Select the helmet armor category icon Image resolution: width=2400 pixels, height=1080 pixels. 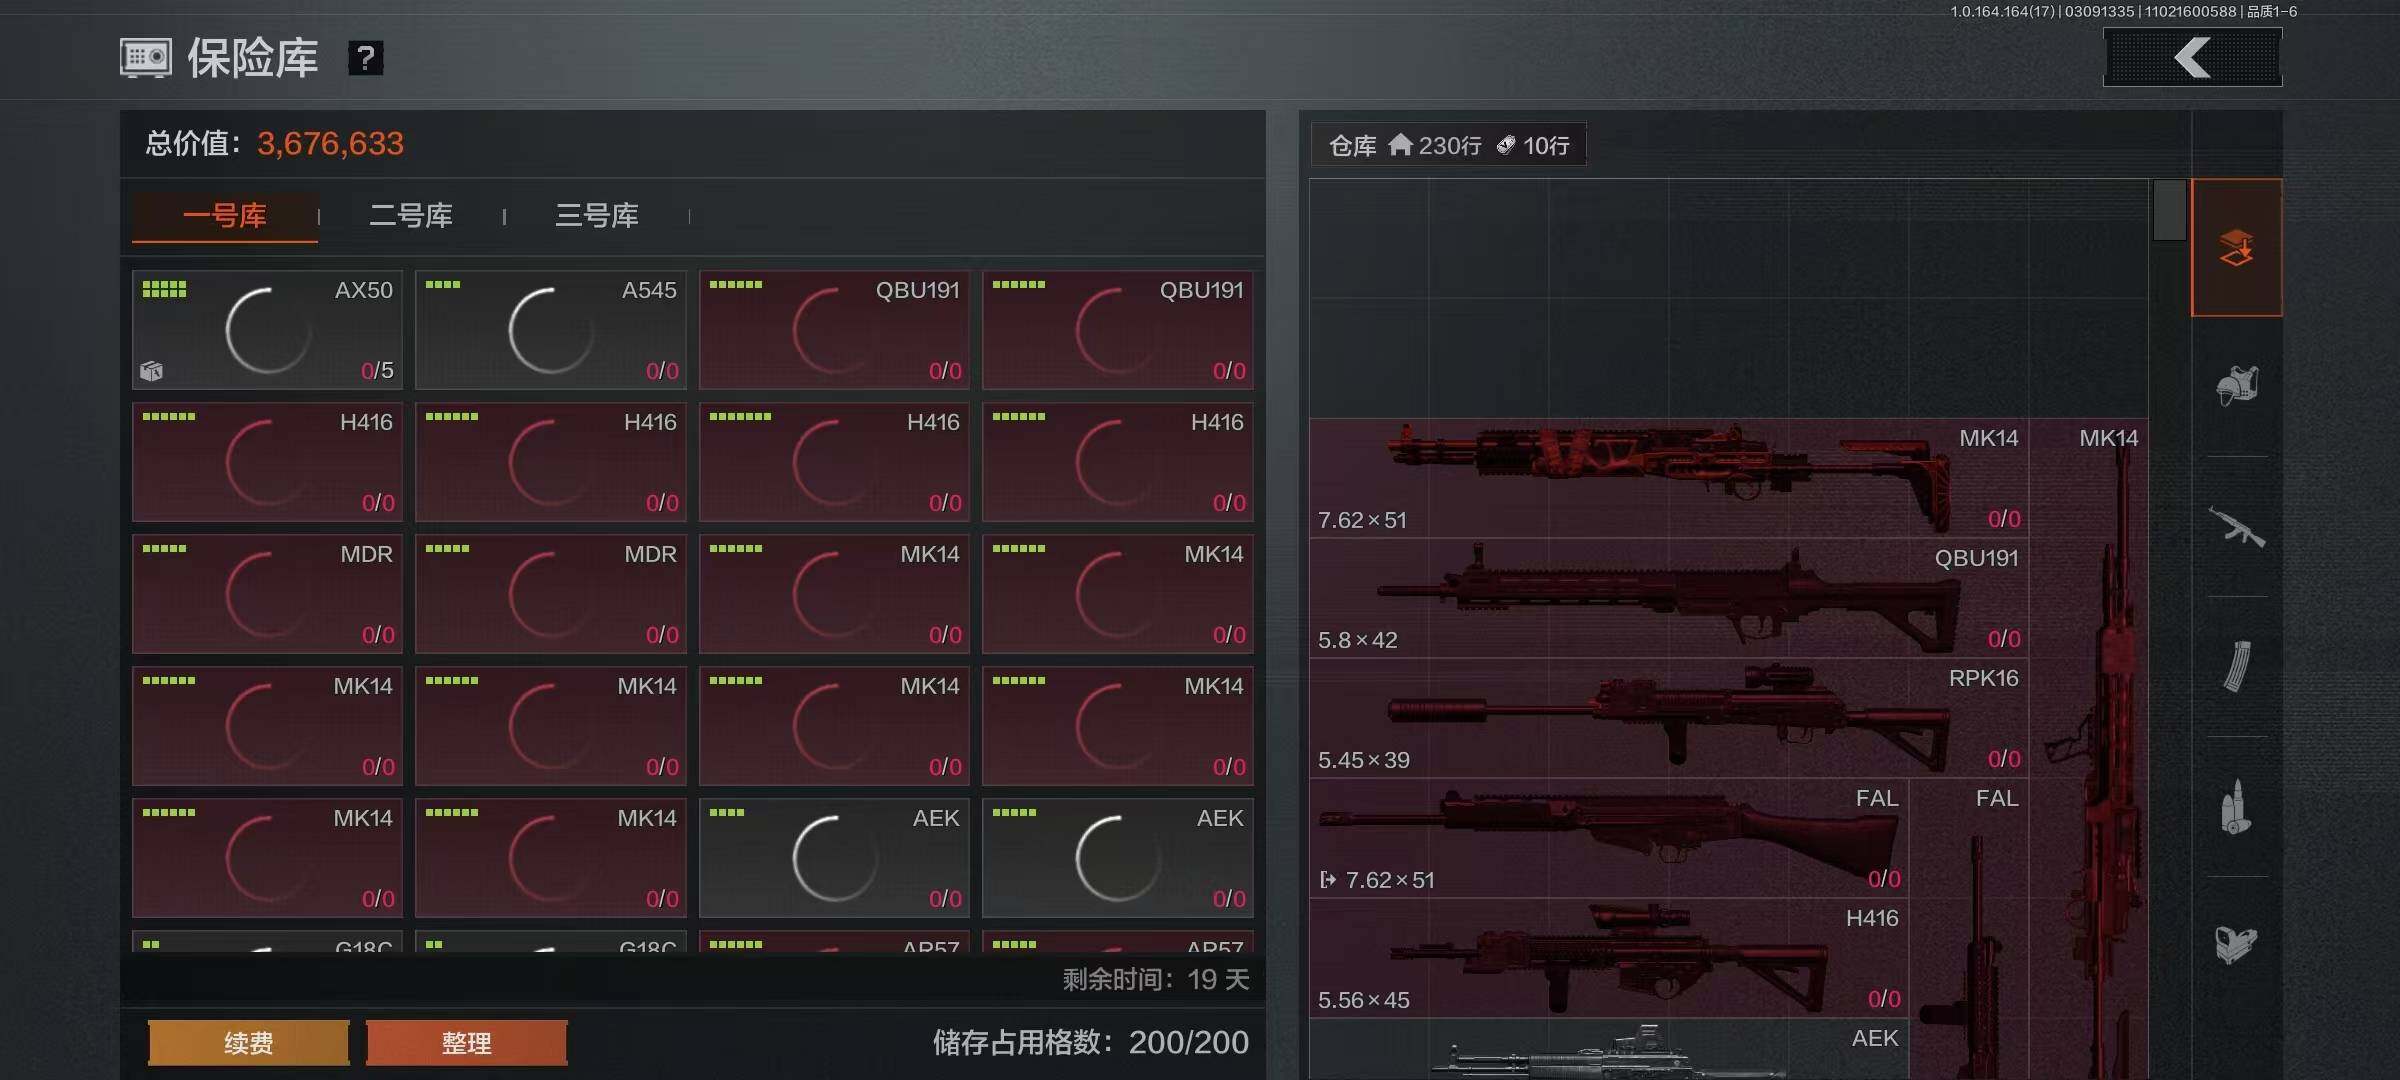click(x=2236, y=385)
